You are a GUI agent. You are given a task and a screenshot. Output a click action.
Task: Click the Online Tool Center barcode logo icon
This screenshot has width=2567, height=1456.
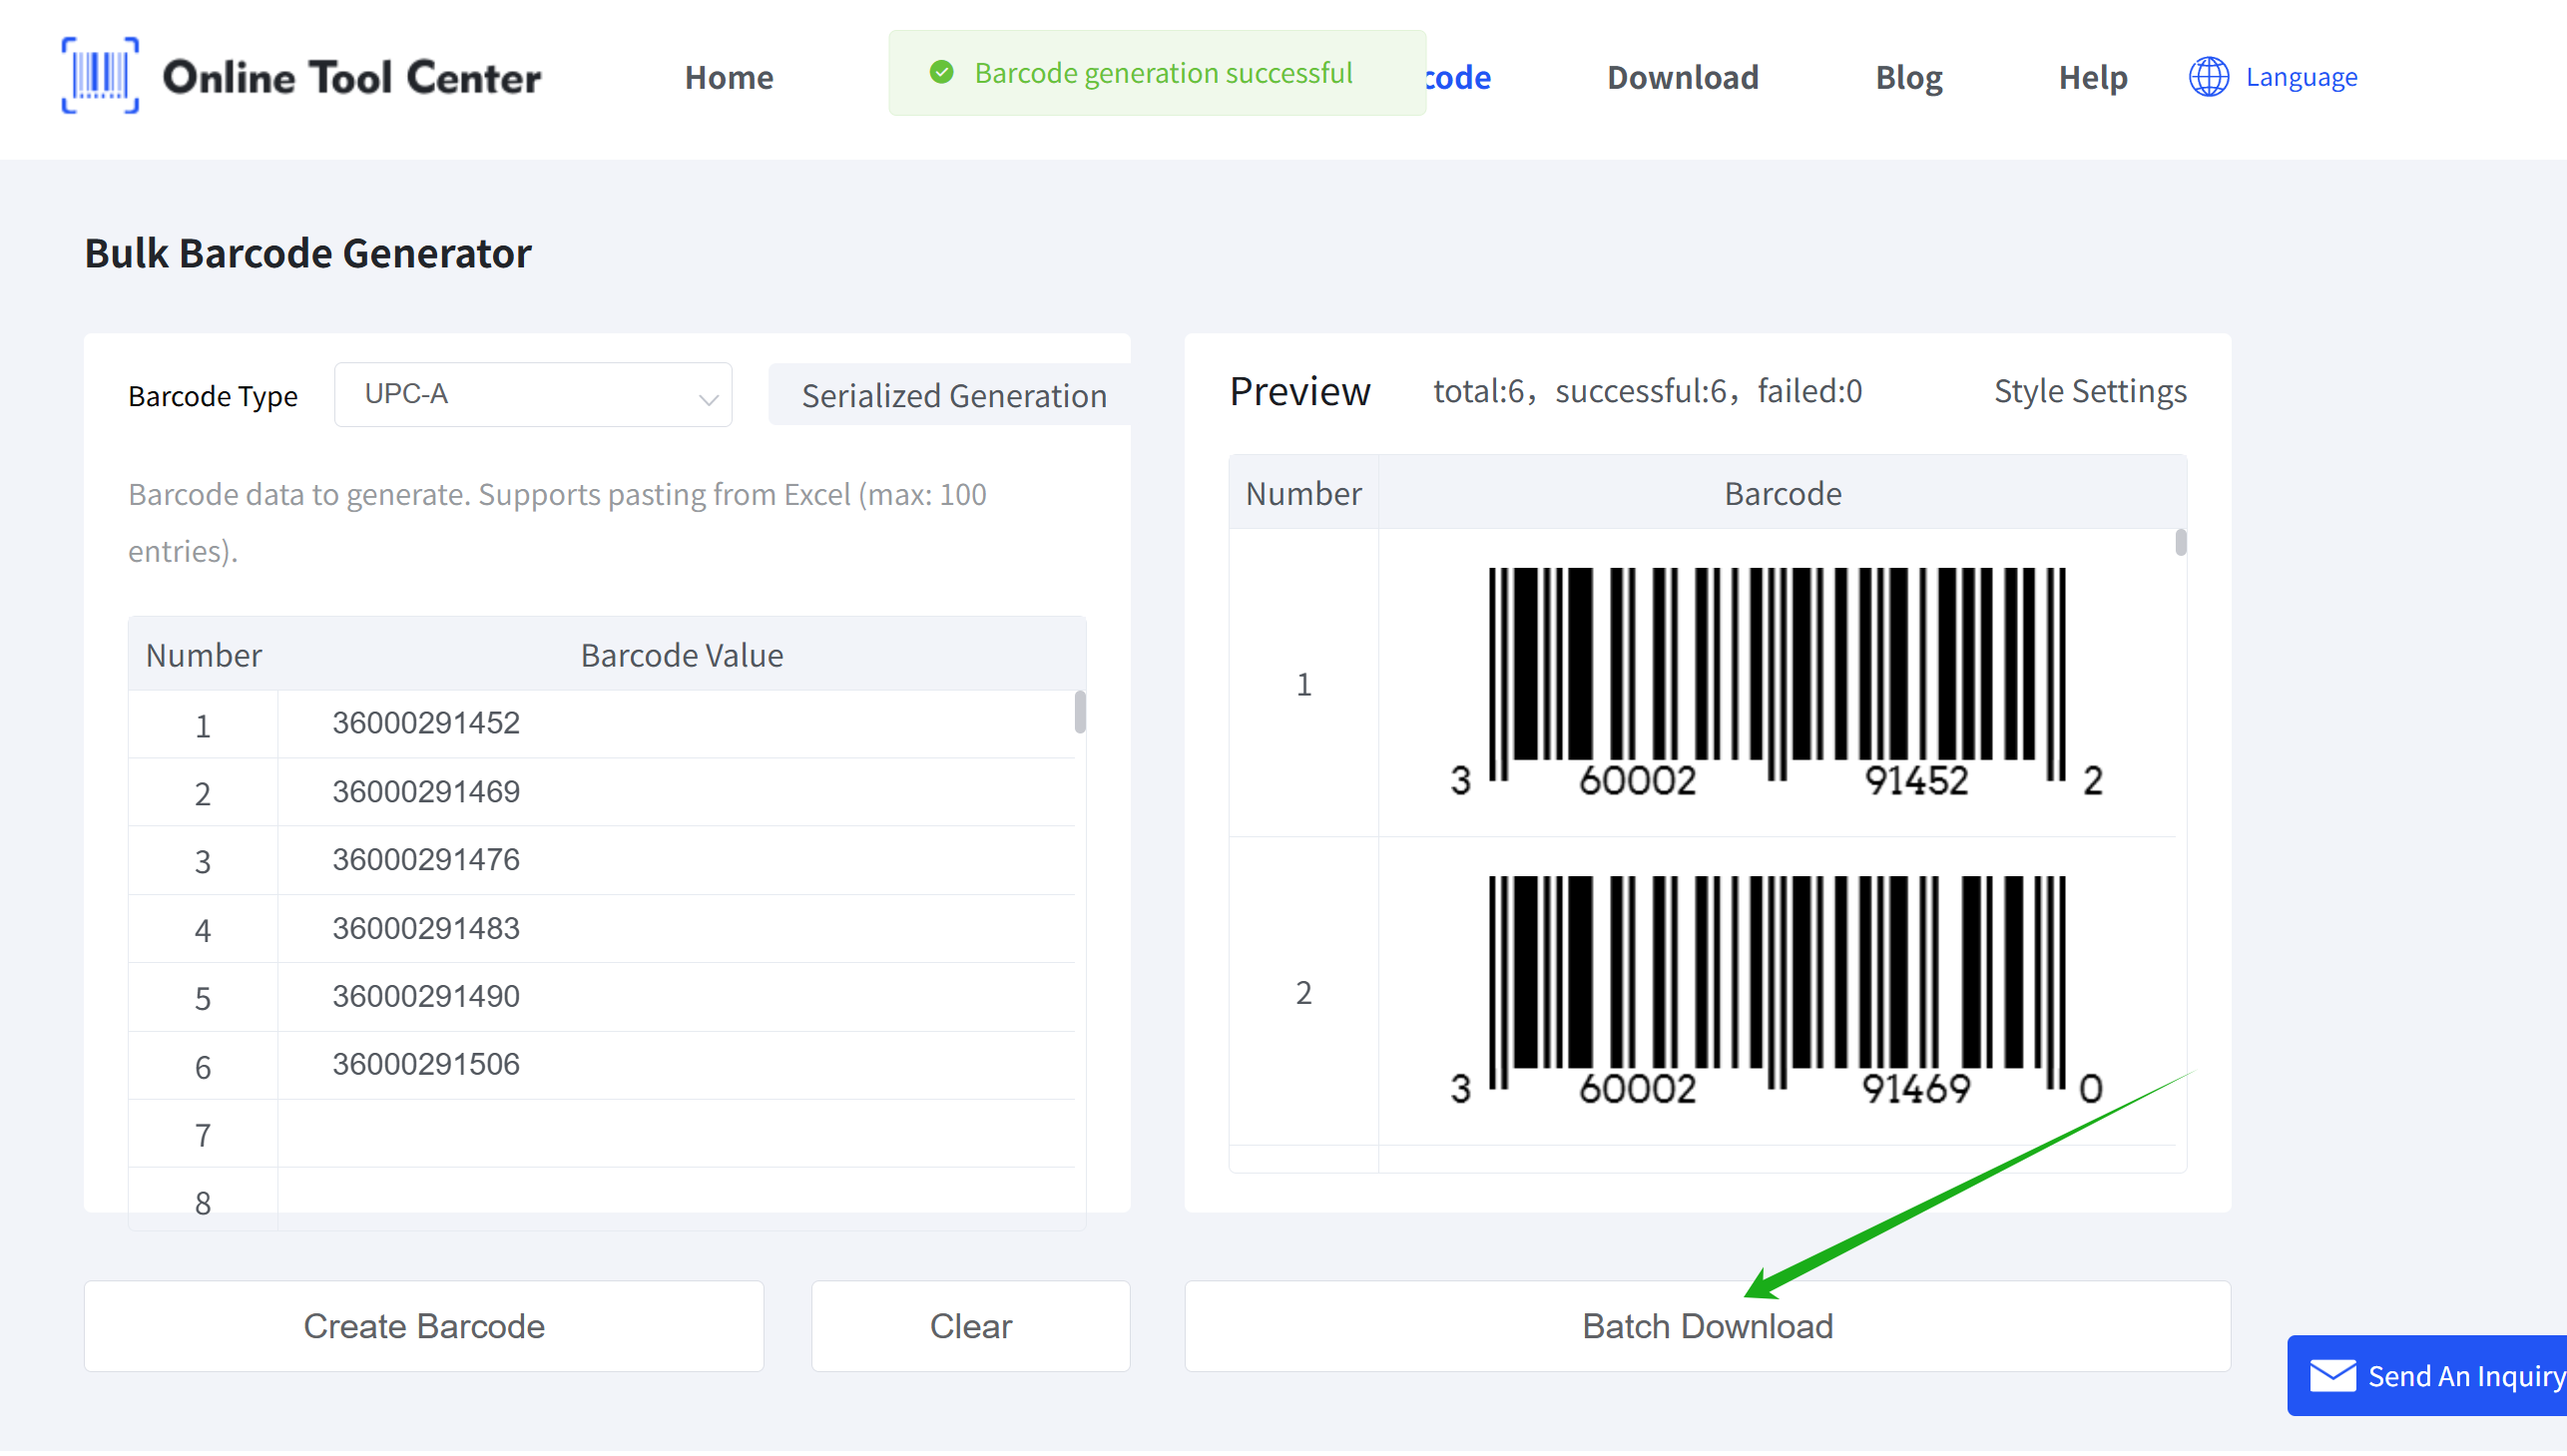tap(98, 74)
